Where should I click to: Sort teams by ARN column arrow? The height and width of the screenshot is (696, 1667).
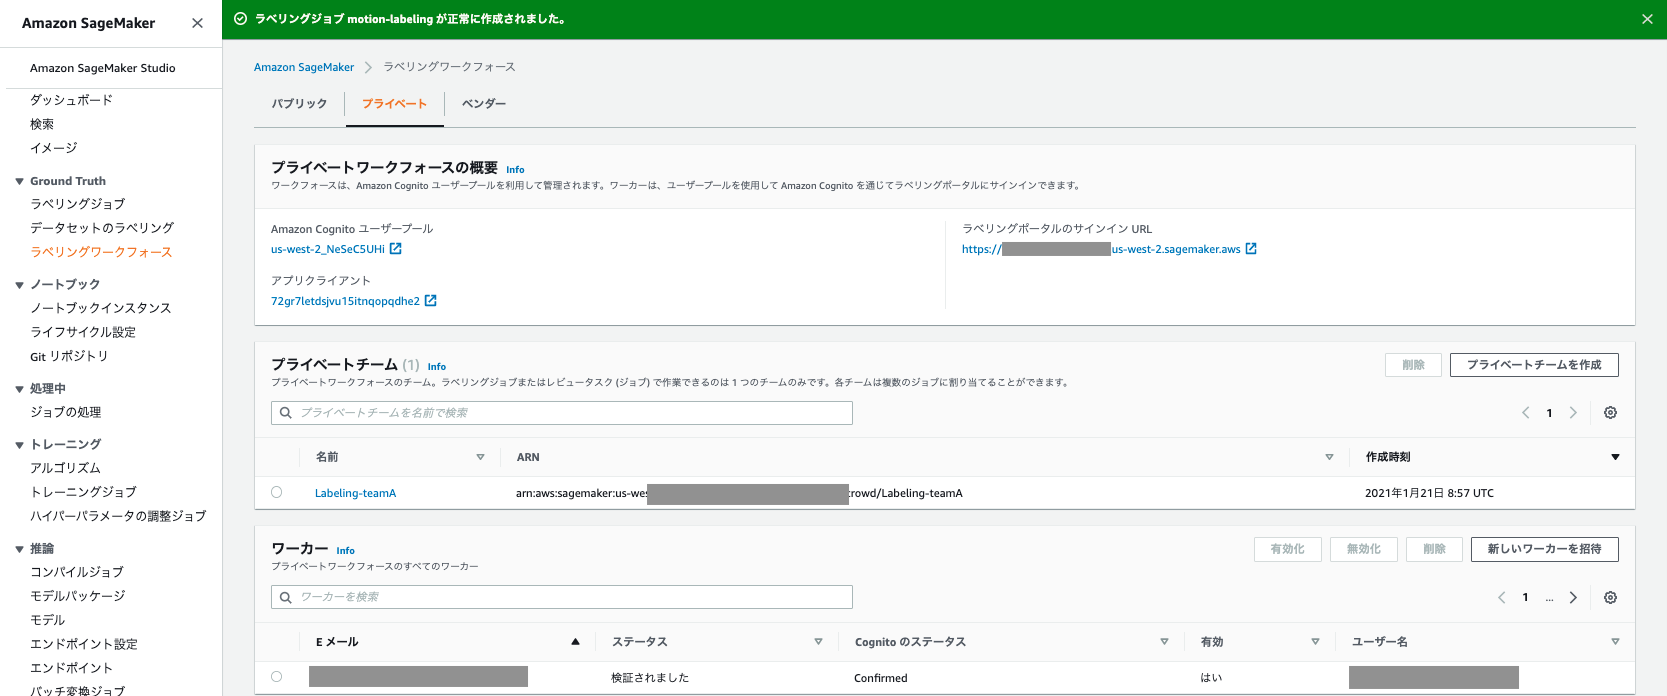[1329, 457]
